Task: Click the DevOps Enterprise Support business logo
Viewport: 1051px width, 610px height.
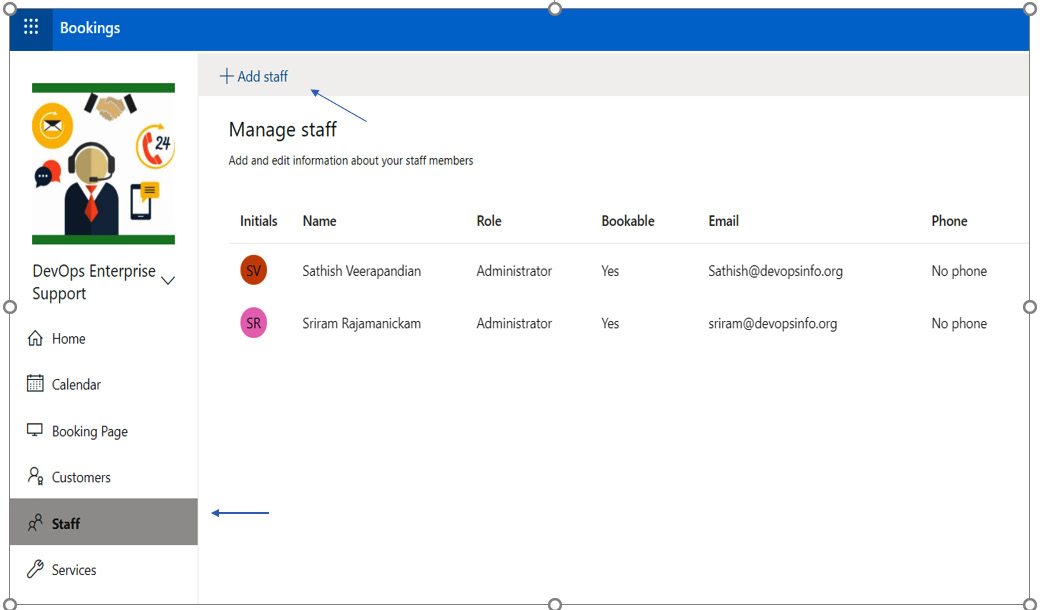Action: tap(103, 164)
